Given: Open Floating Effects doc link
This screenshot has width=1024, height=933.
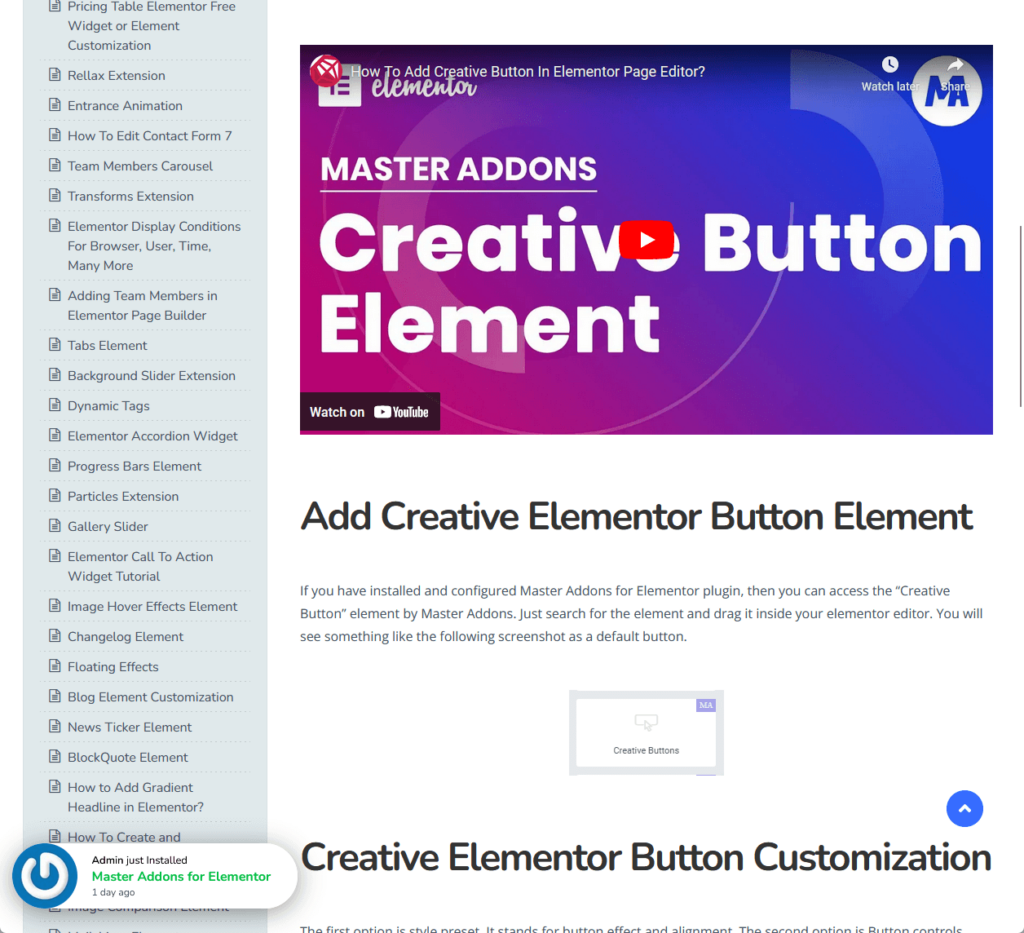Looking at the screenshot, I should (x=113, y=667).
